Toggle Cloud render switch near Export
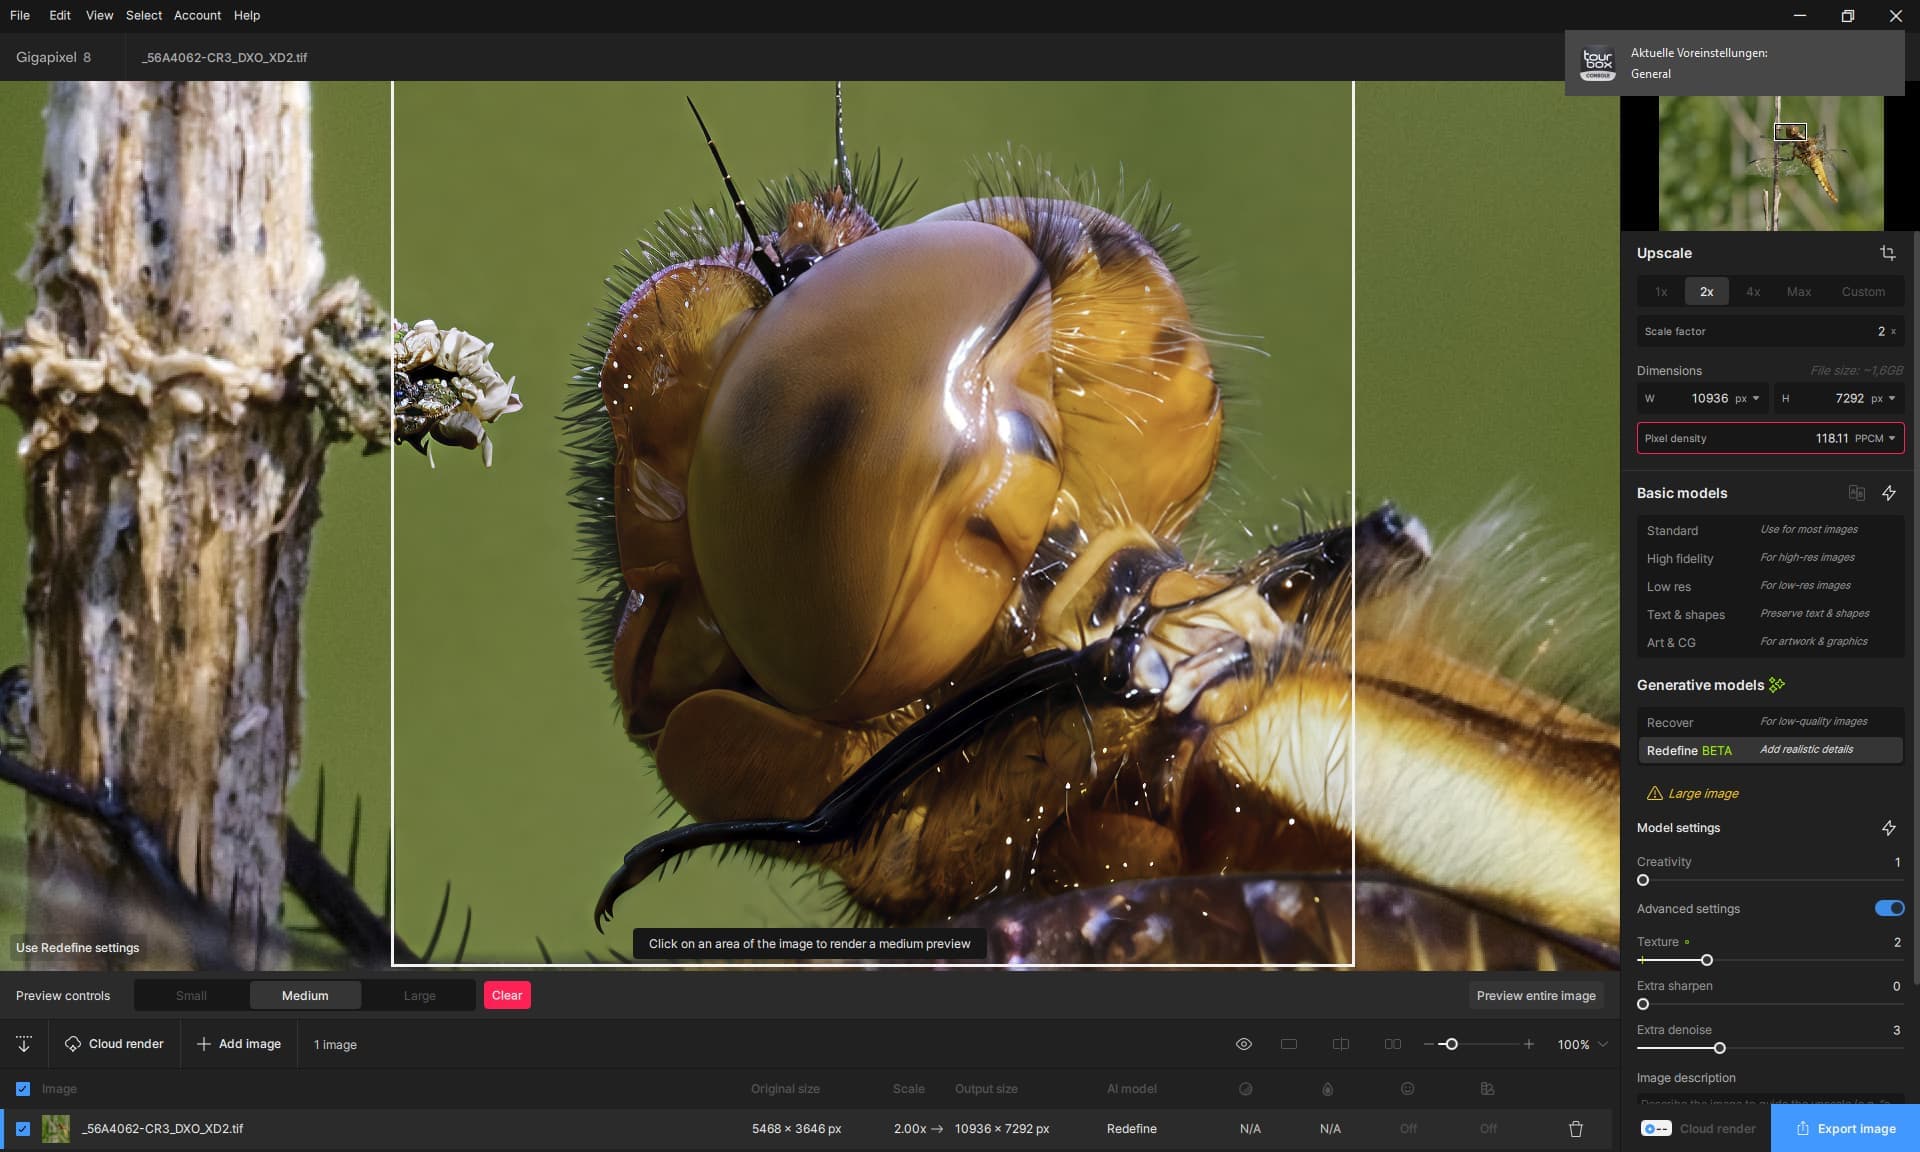This screenshot has width=1920, height=1152. coord(1656,1128)
